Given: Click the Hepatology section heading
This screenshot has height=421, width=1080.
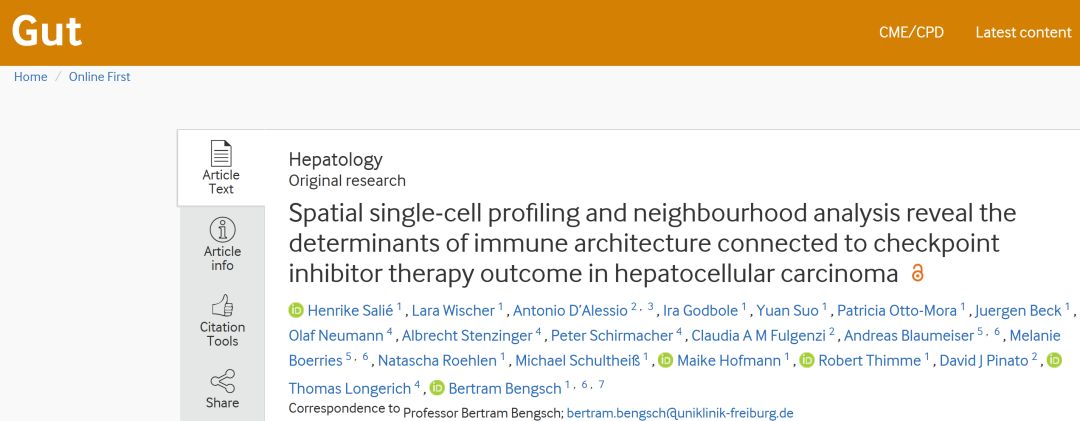Looking at the screenshot, I should [335, 159].
